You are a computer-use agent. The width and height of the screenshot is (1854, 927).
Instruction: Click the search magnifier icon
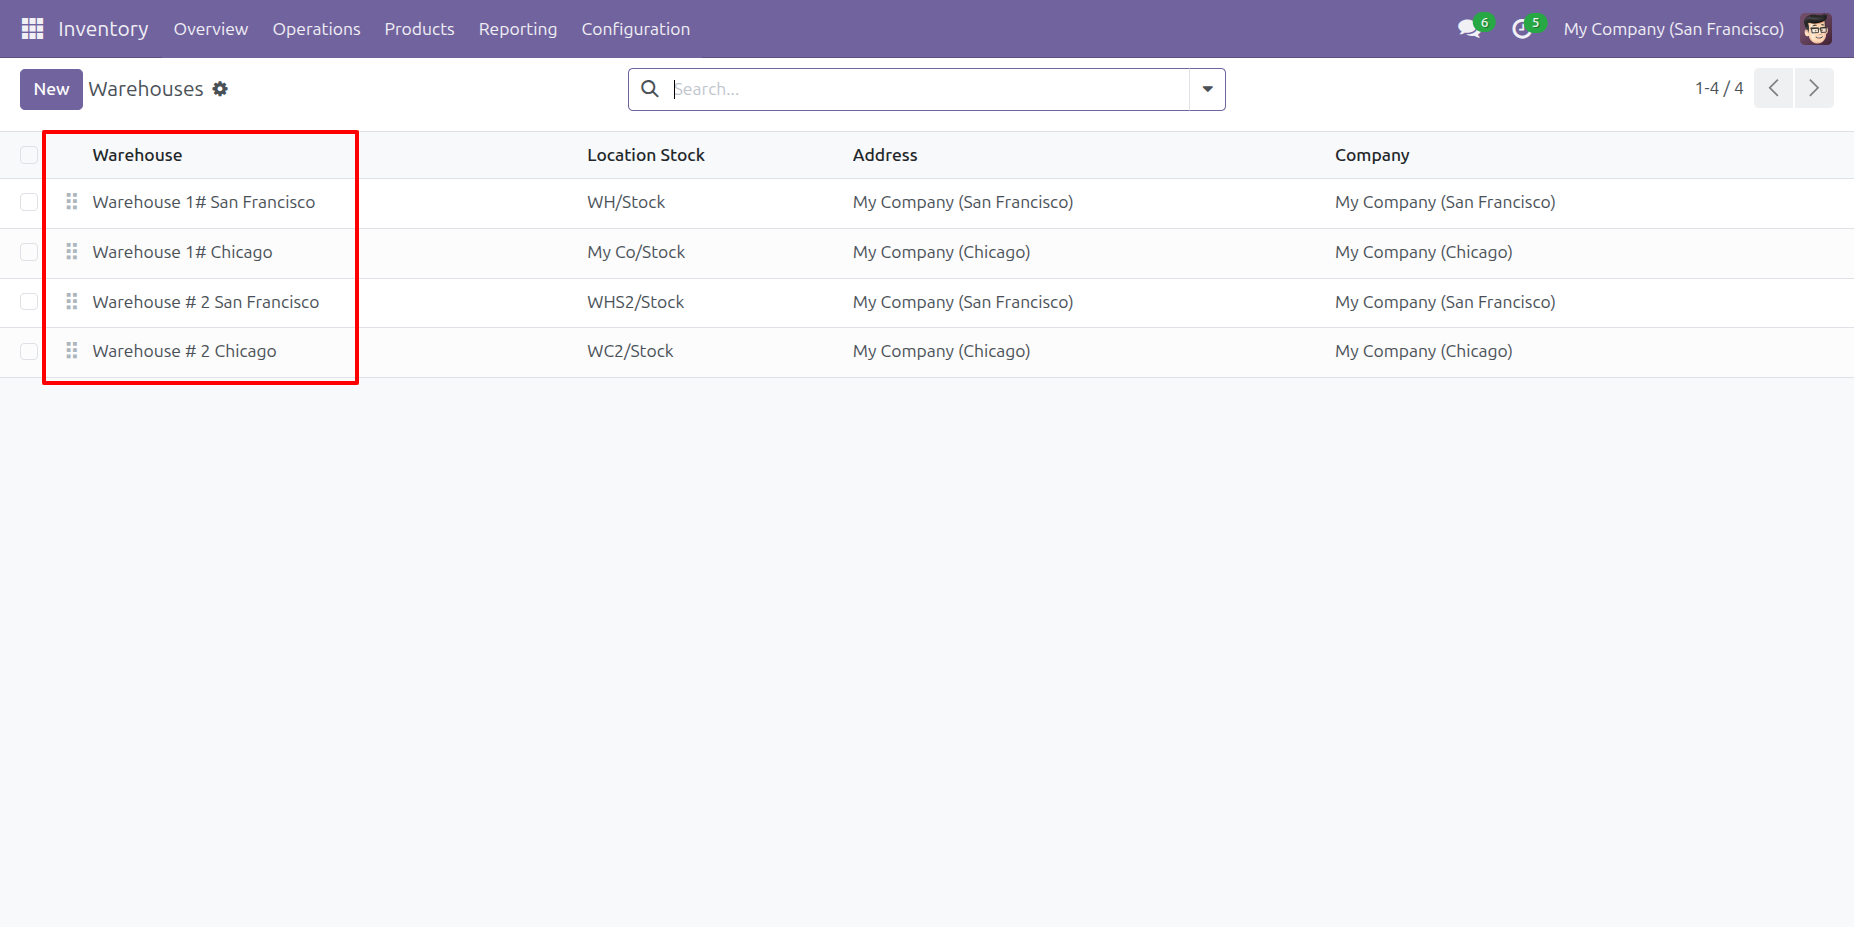pyautogui.click(x=650, y=89)
